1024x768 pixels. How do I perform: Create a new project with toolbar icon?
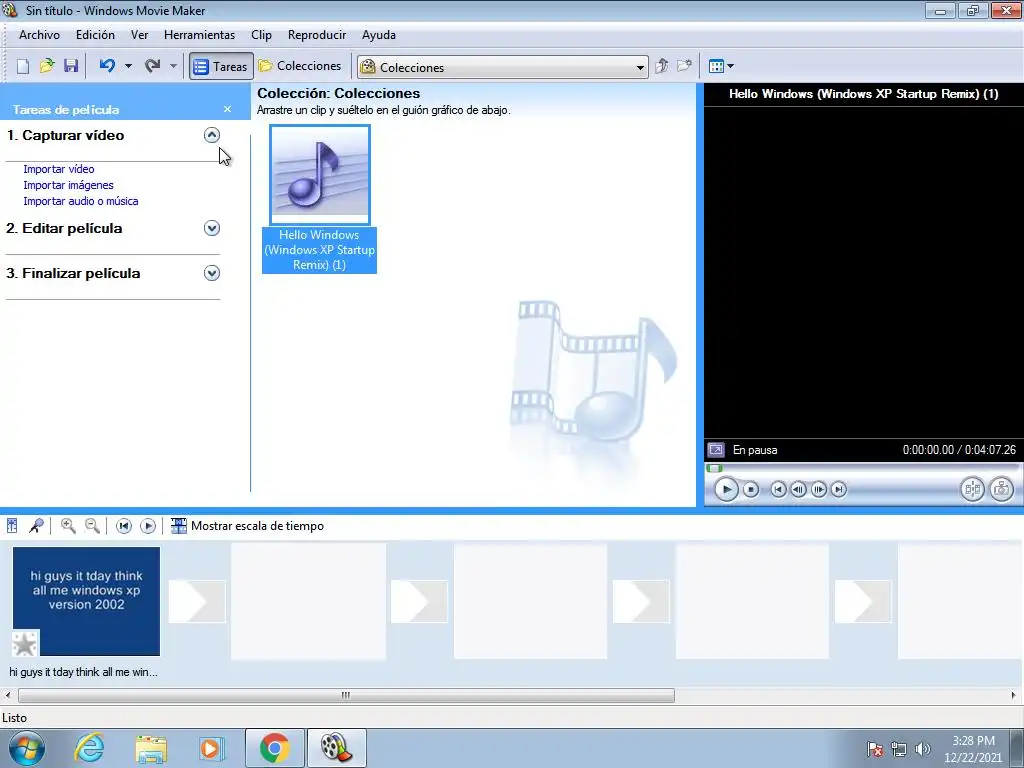(x=23, y=66)
